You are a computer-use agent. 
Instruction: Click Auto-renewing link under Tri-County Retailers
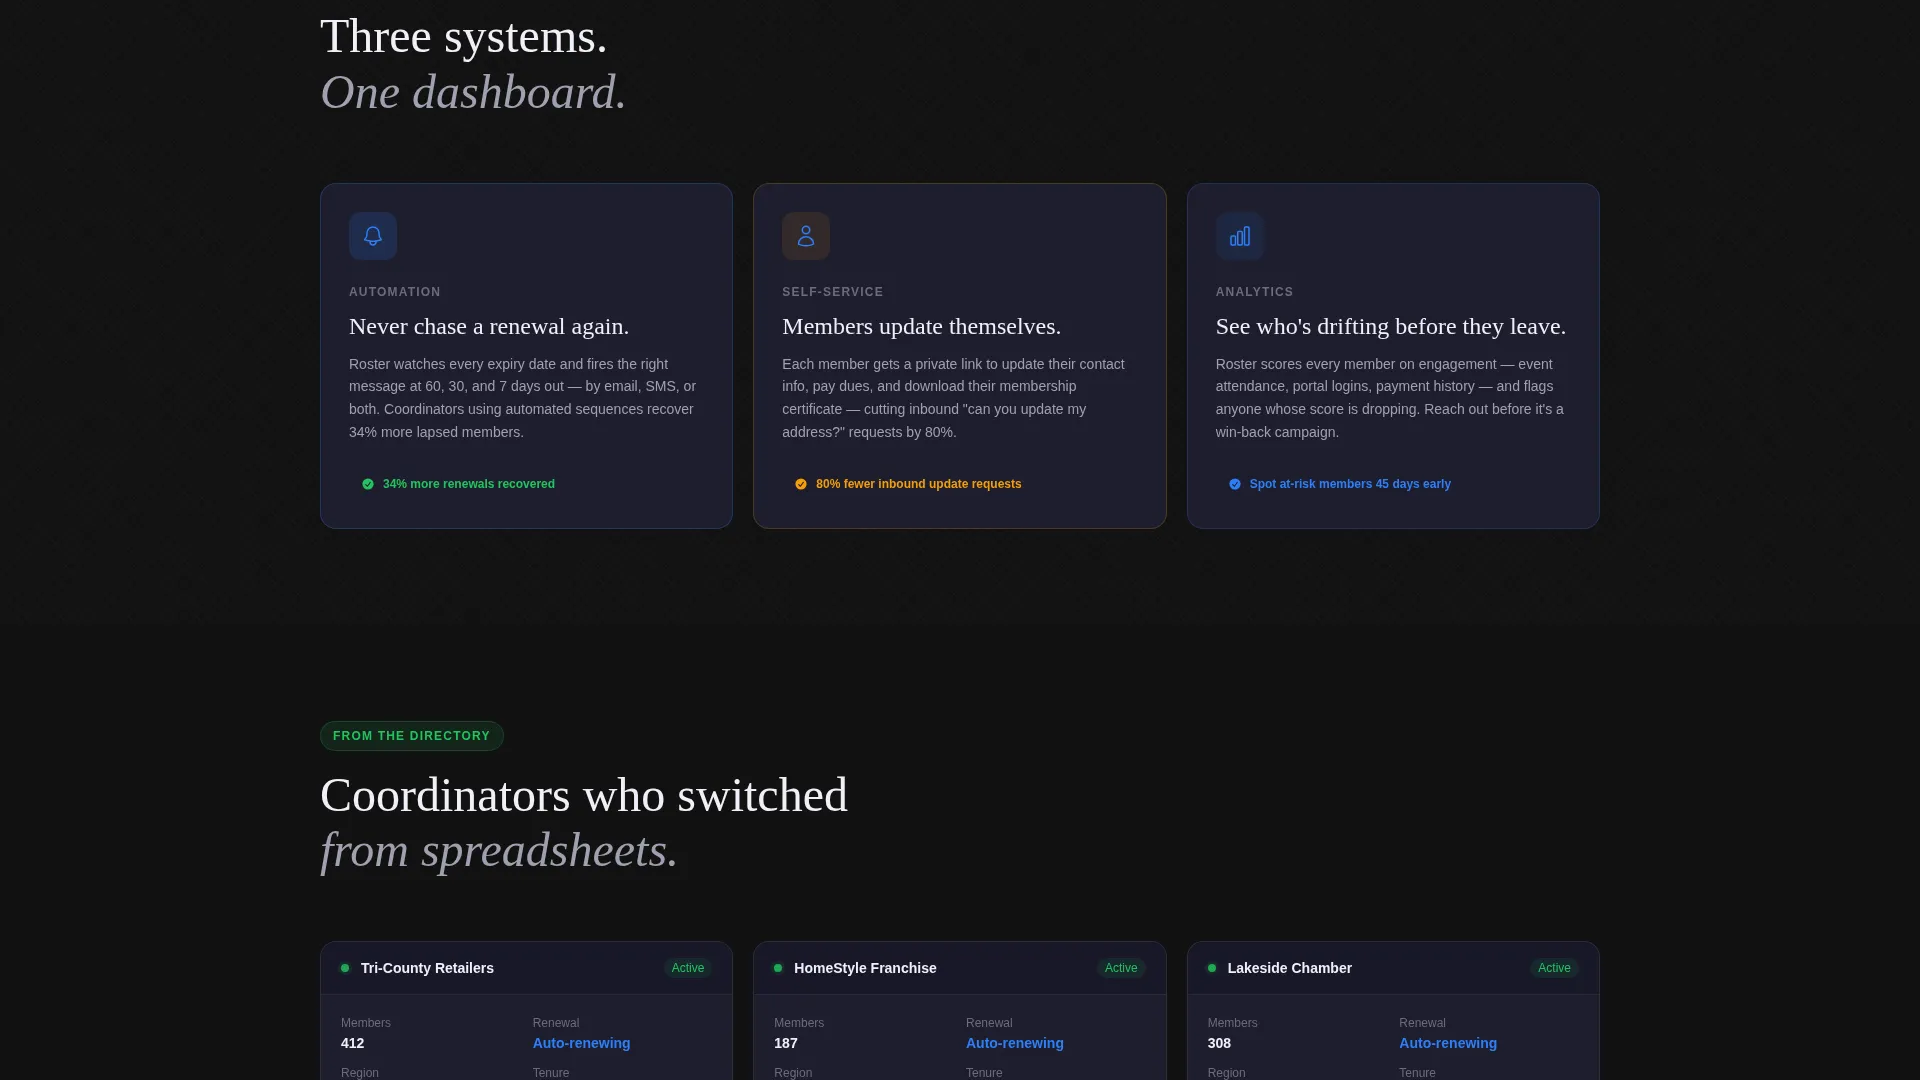pyautogui.click(x=582, y=1043)
